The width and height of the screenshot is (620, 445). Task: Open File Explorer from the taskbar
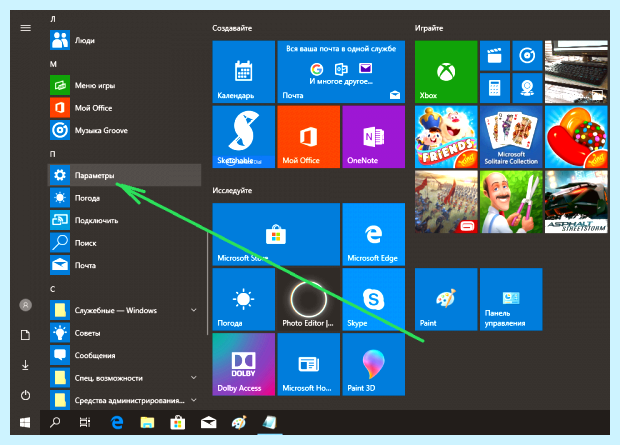[x=147, y=422]
